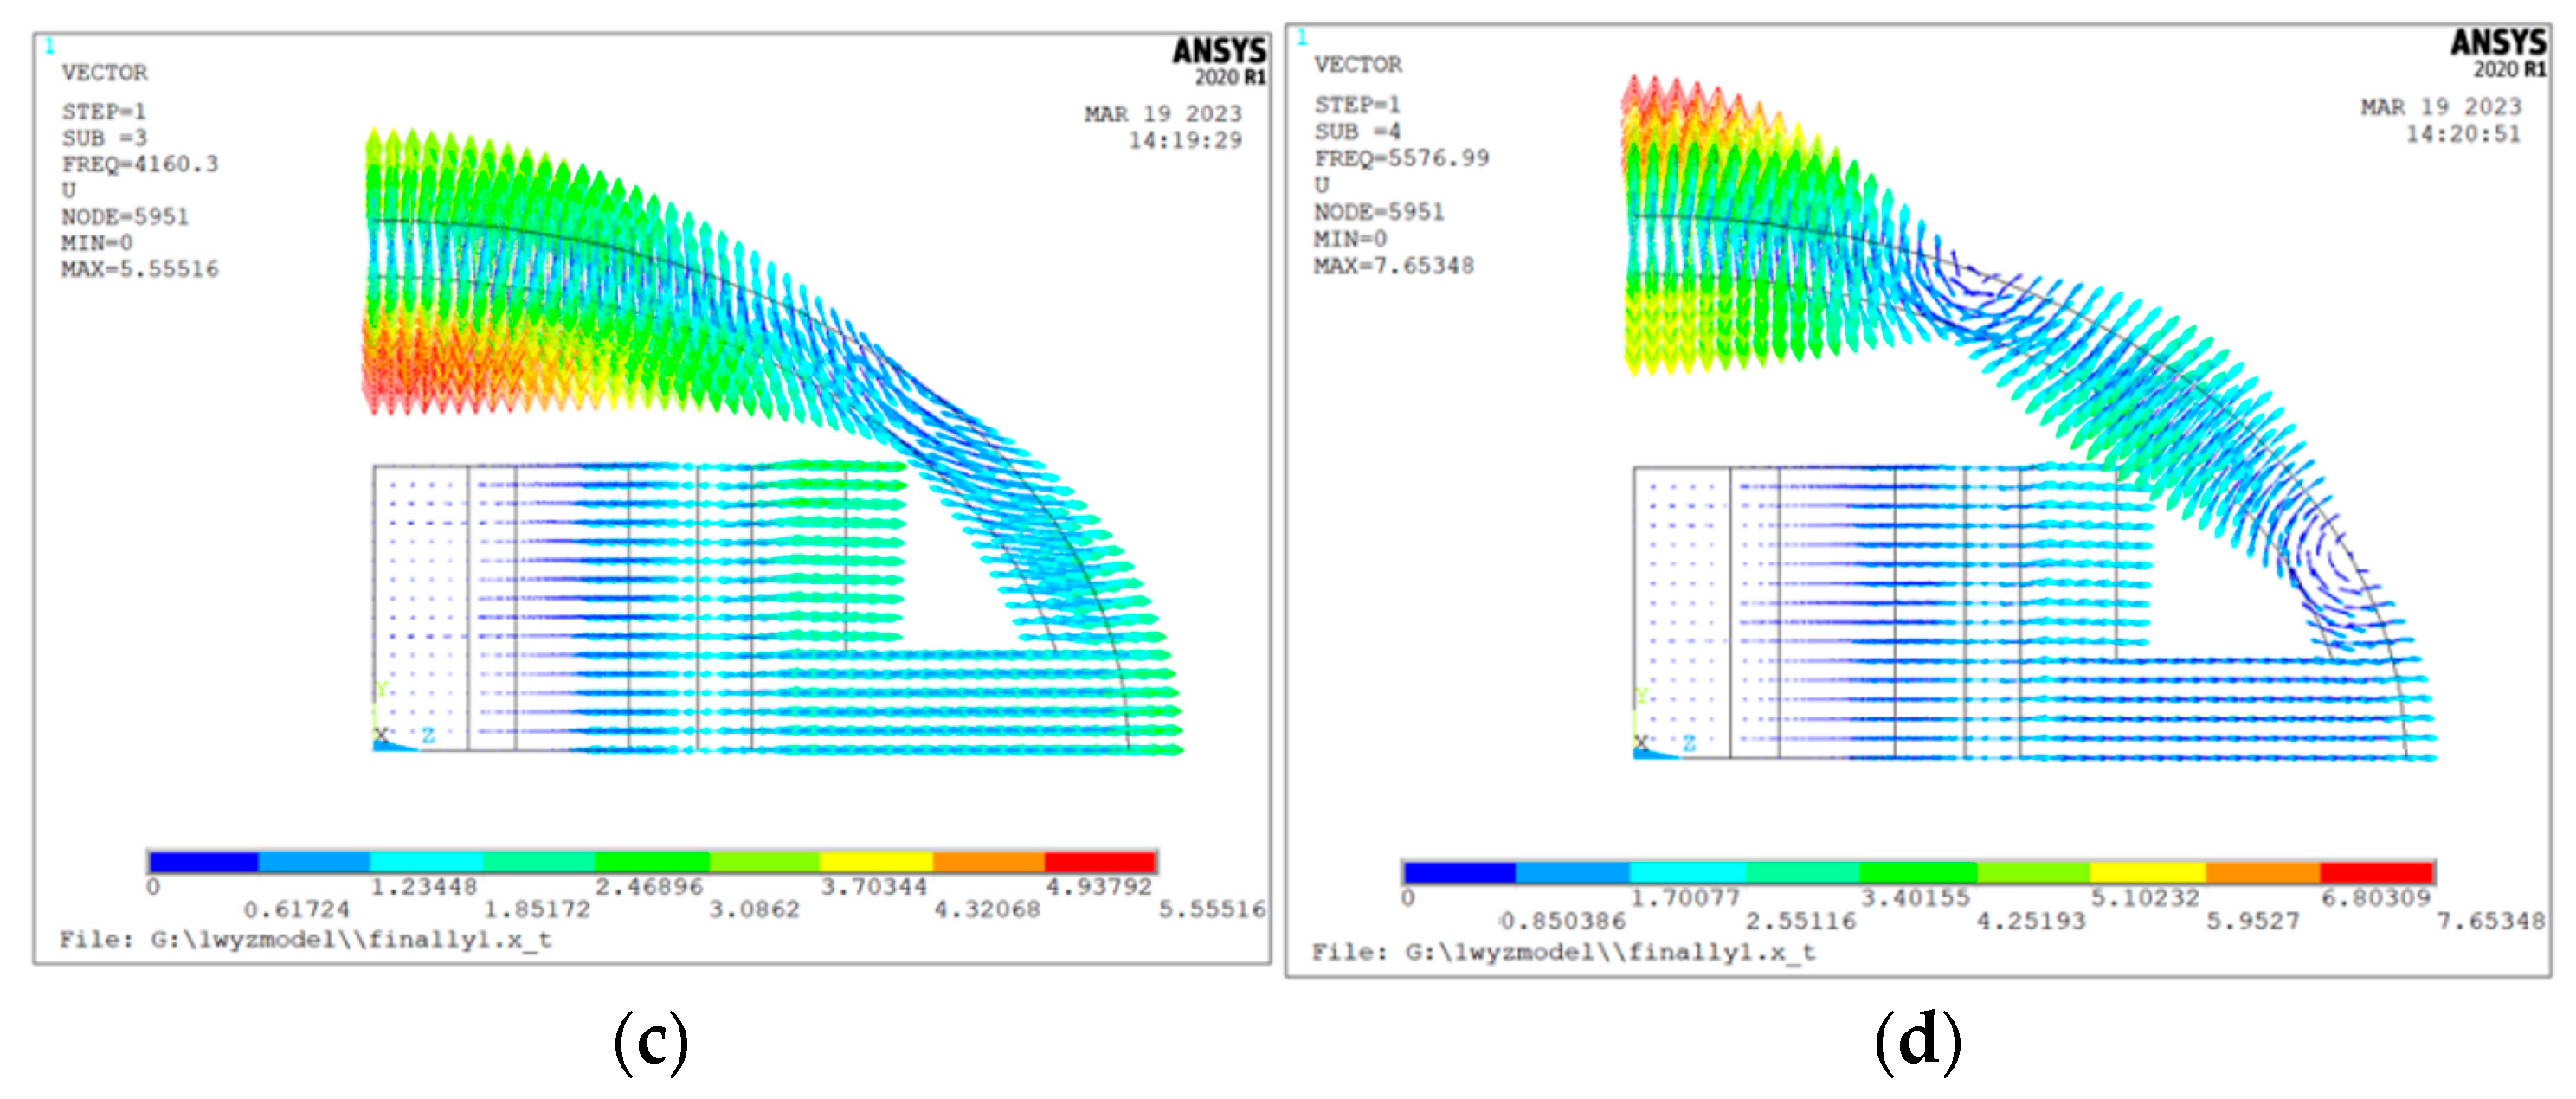Click the orange segment of right color legend
2576x1099 pixels.
pyautogui.click(x=2262, y=872)
